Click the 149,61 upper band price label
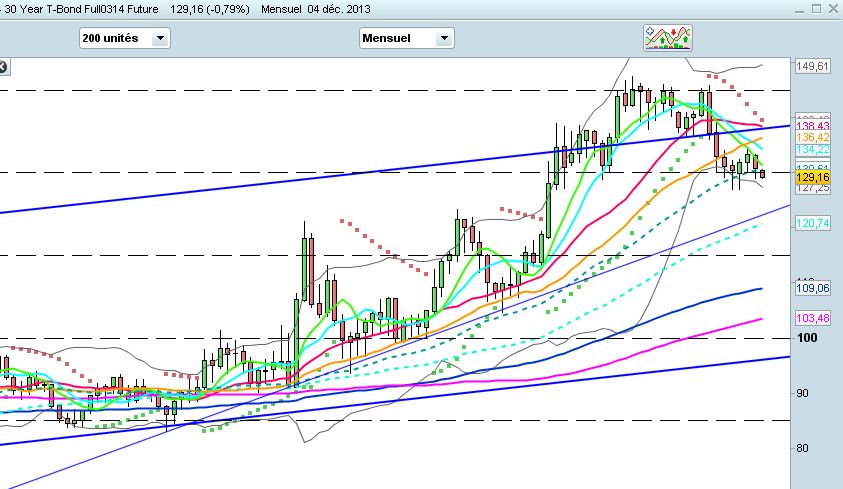The image size is (843, 489). 812,67
